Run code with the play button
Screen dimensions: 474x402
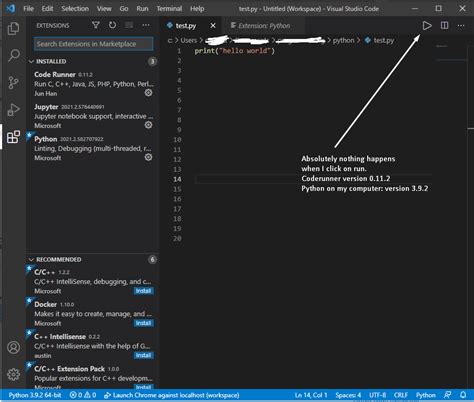[x=427, y=26]
